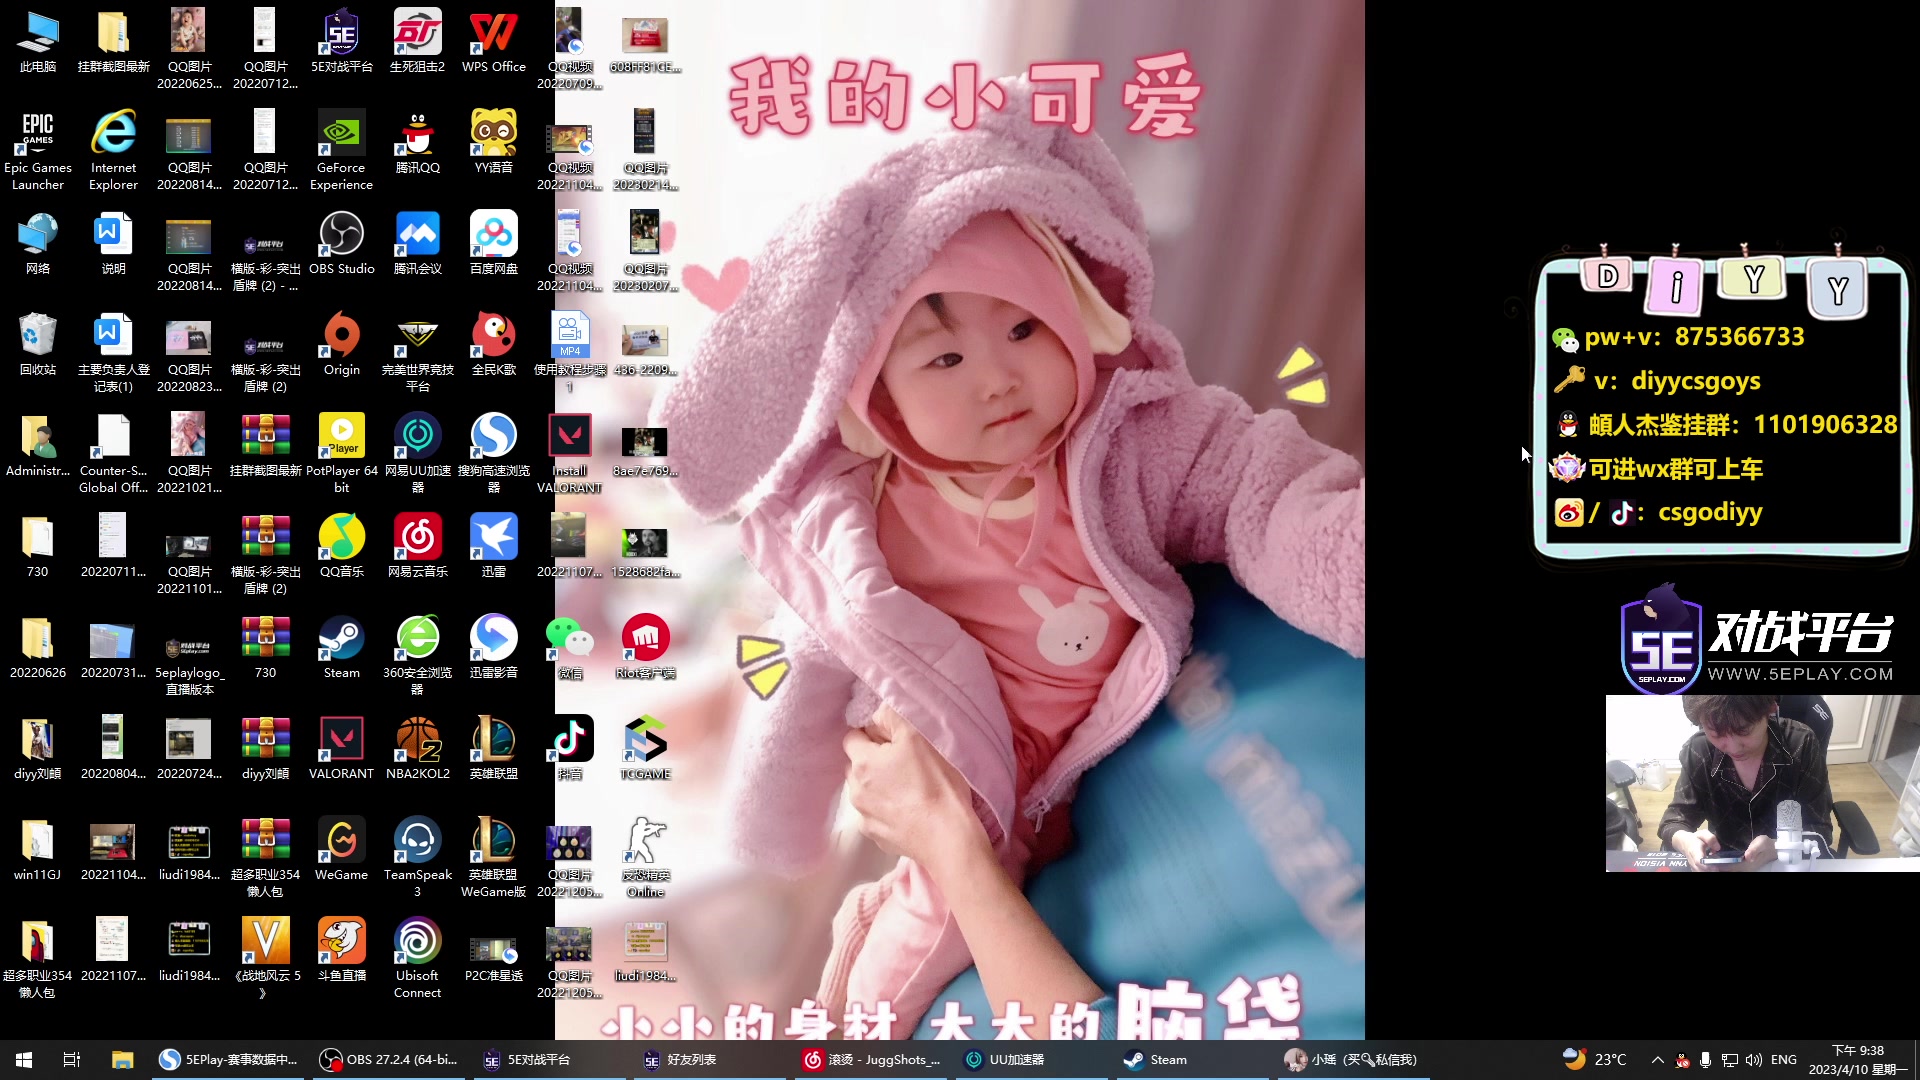Launch QQ音乐 from the desktop
This screenshot has height=1080, width=1920.
(341, 546)
